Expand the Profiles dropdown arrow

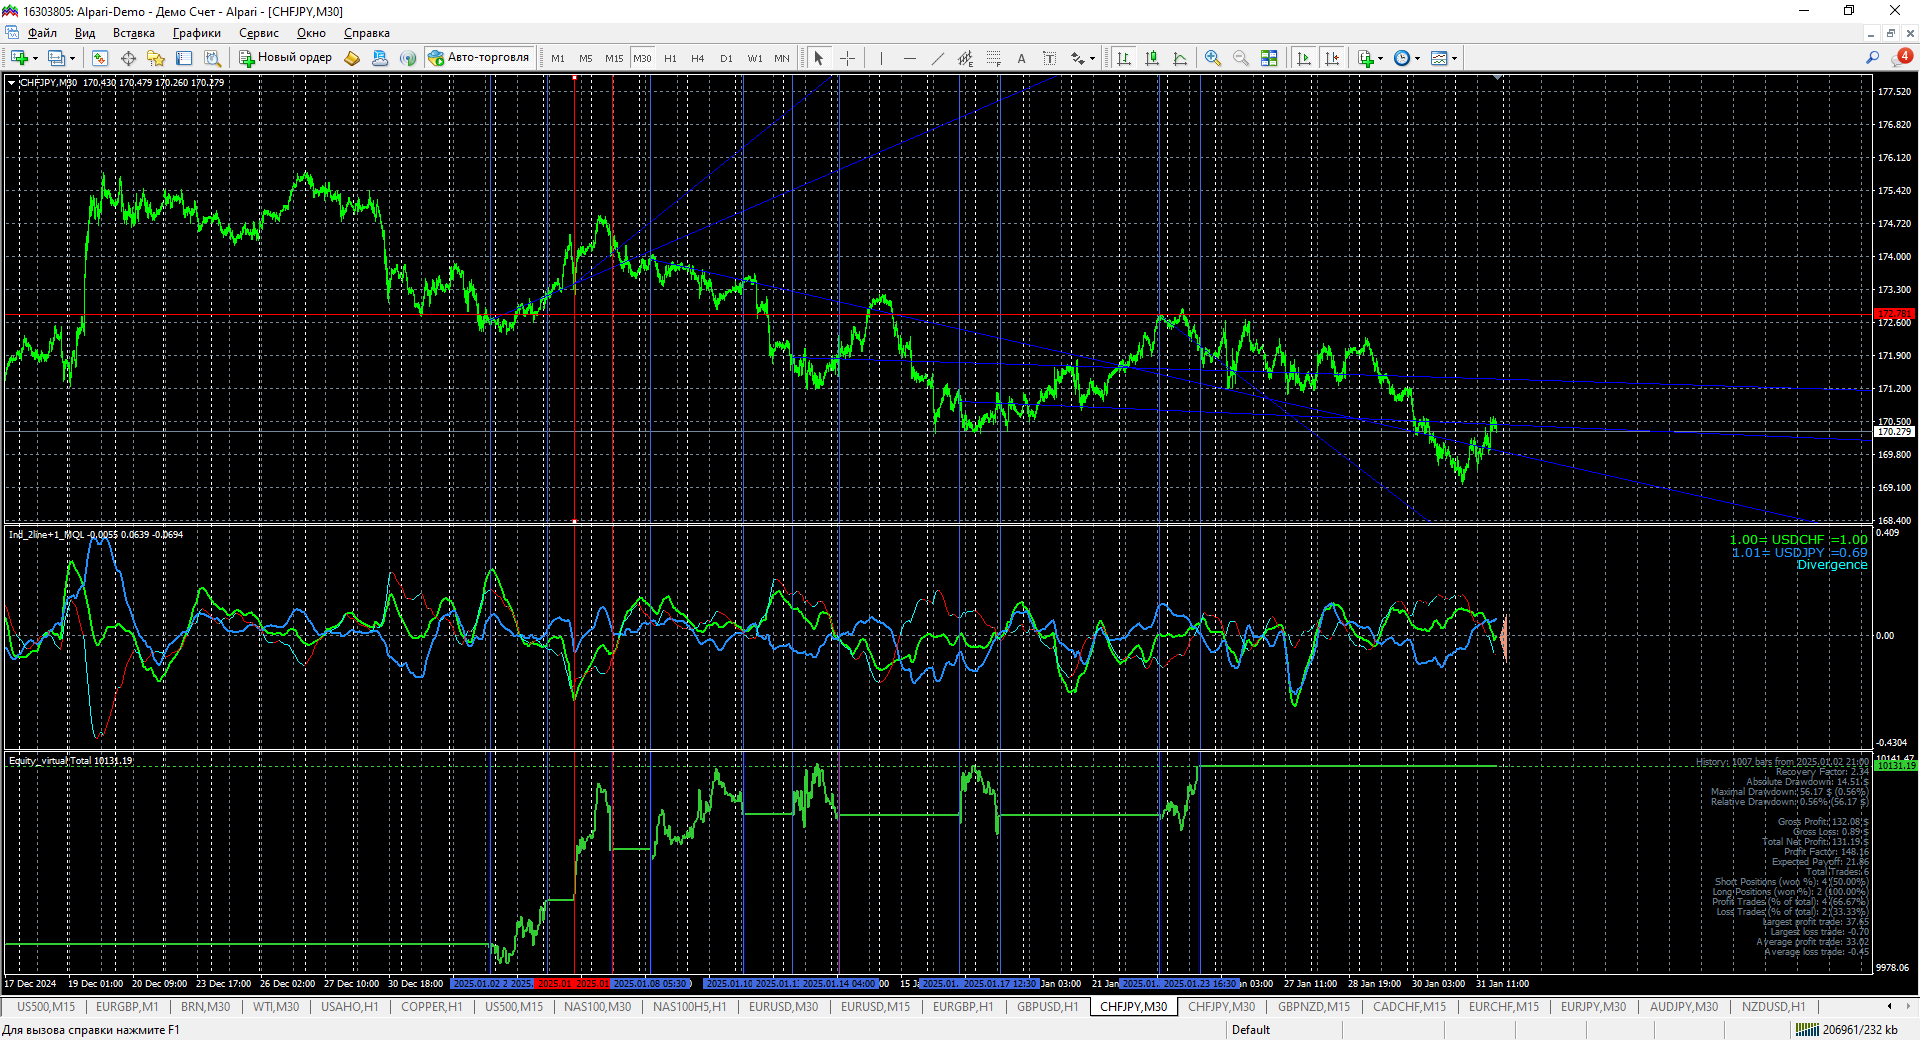point(72,58)
